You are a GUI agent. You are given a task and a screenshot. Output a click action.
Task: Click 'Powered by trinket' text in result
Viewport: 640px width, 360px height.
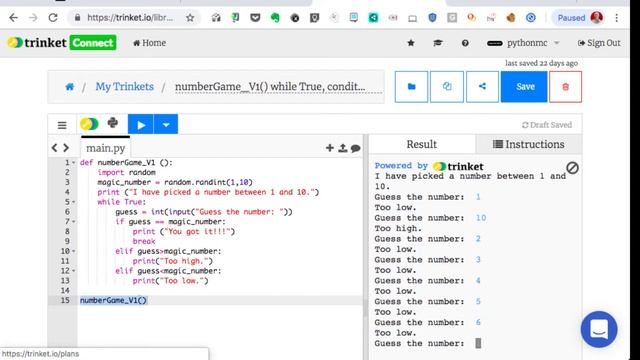point(429,166)
